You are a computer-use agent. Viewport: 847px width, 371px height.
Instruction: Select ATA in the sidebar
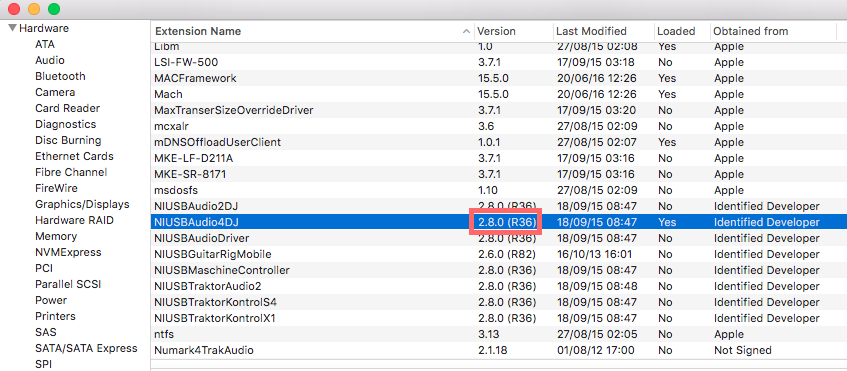pyautogui.click(x=45, y=44)
